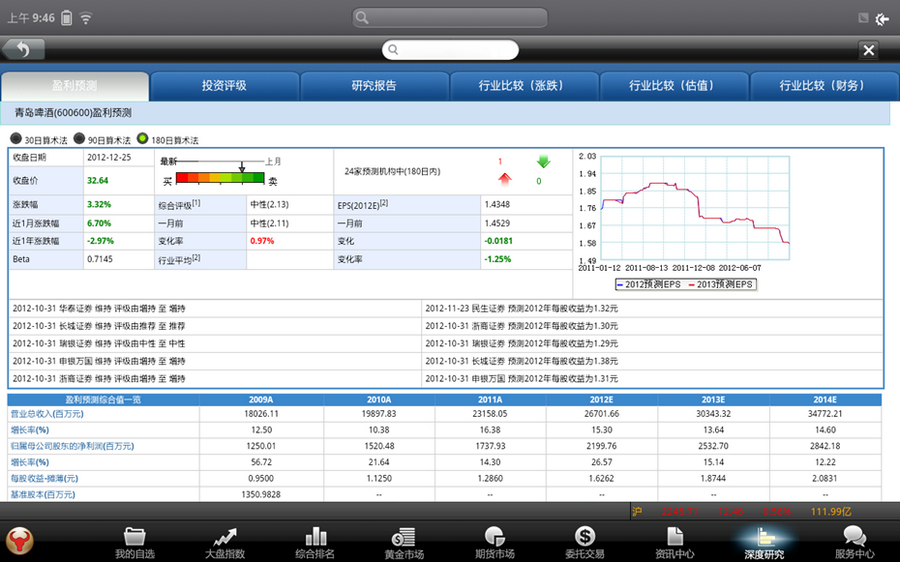Switch to the 投资评级 tab
Image resolution: width=900 pixels, height=562 pixels.
pyautogui.click(x=224, y=86)
